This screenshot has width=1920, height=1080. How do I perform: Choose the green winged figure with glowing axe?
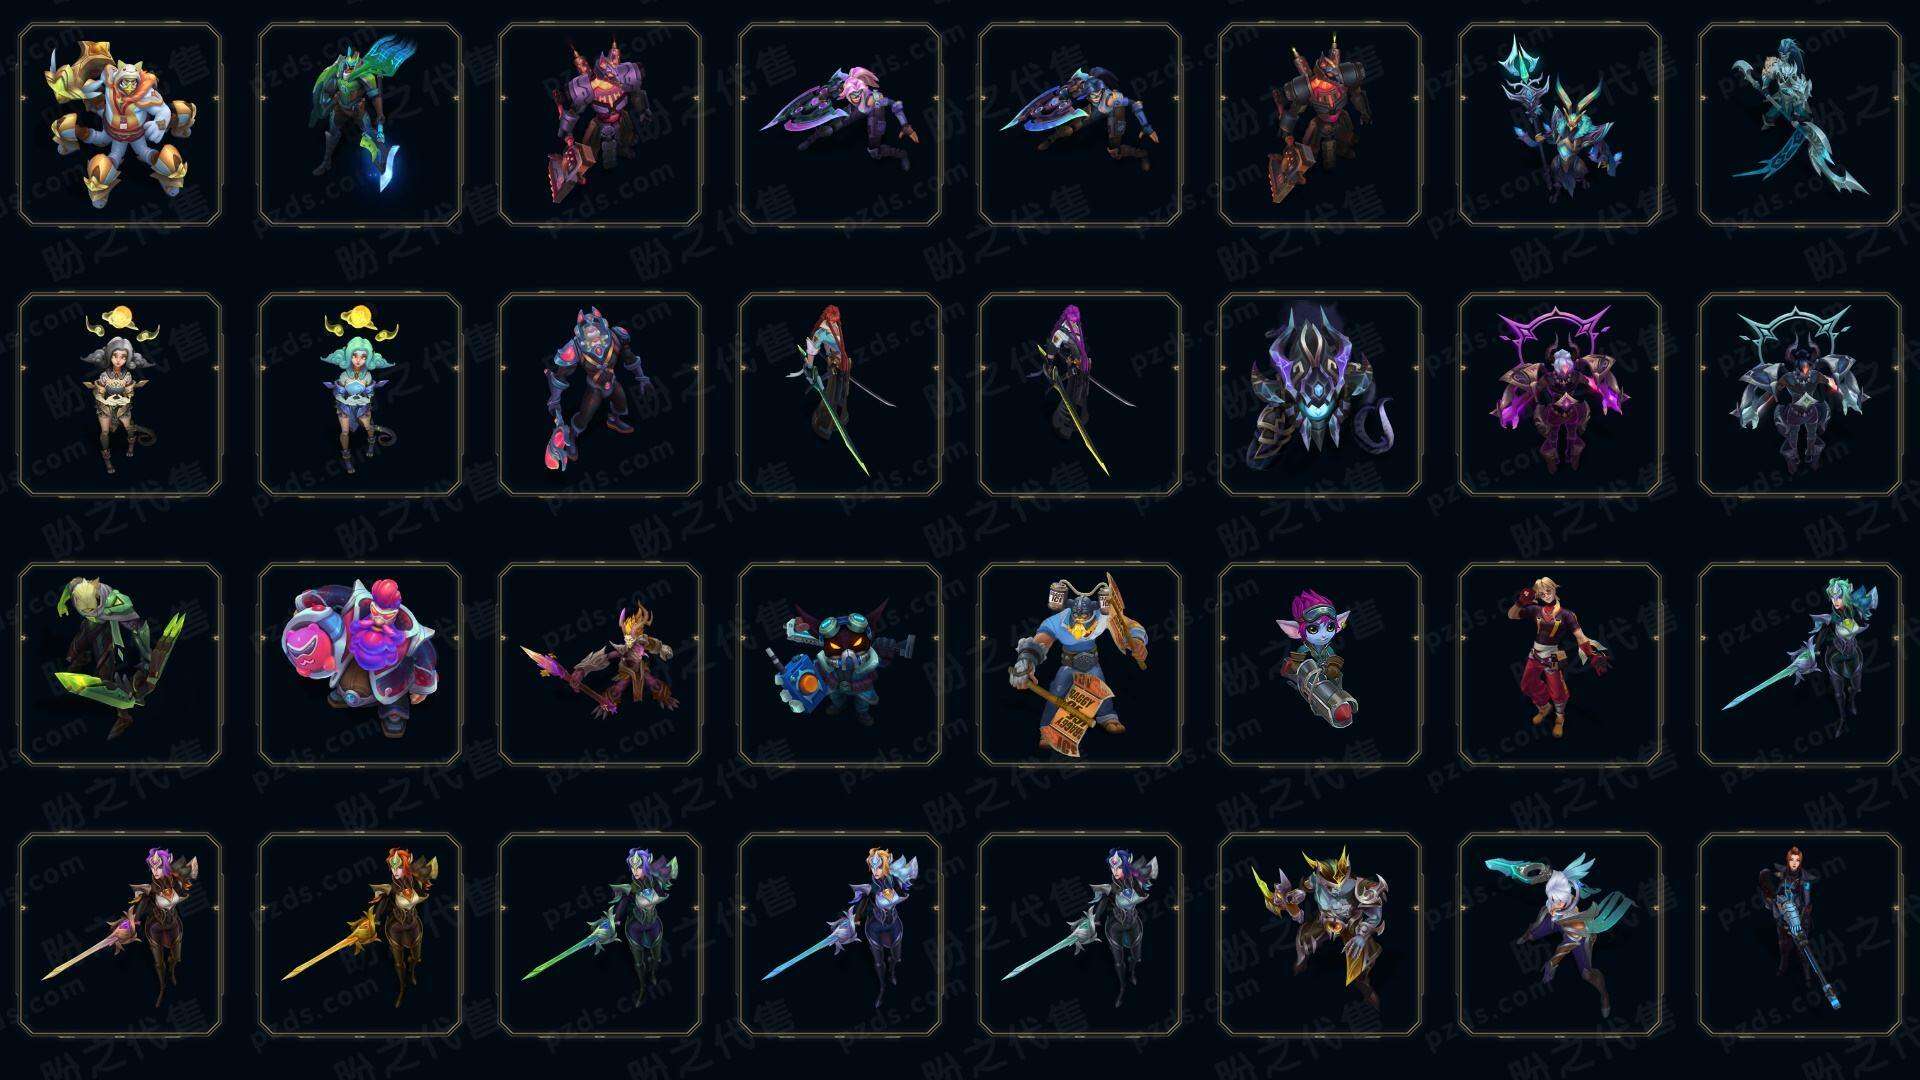click(360, 125)
